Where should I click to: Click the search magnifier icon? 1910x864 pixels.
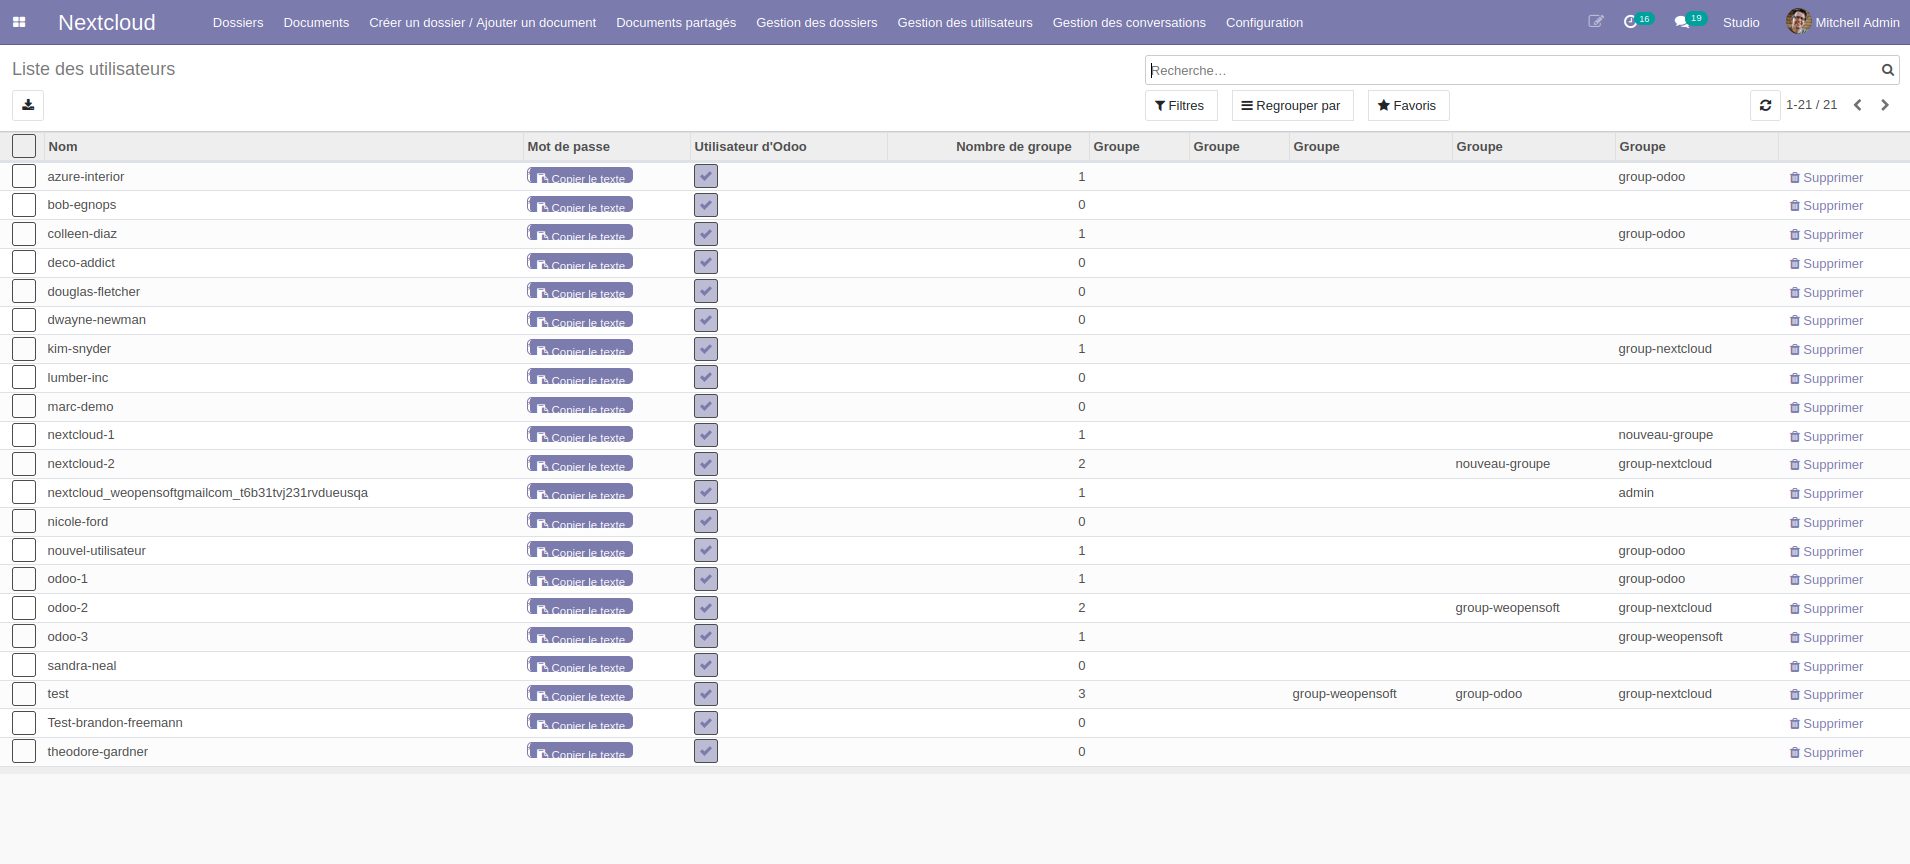(1887, 70)
